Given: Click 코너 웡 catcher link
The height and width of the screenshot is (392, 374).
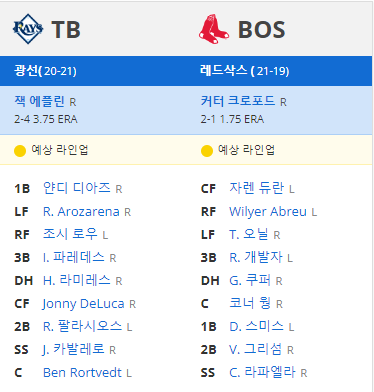Looking at the screenshot, I should click(x=250, y=303).
